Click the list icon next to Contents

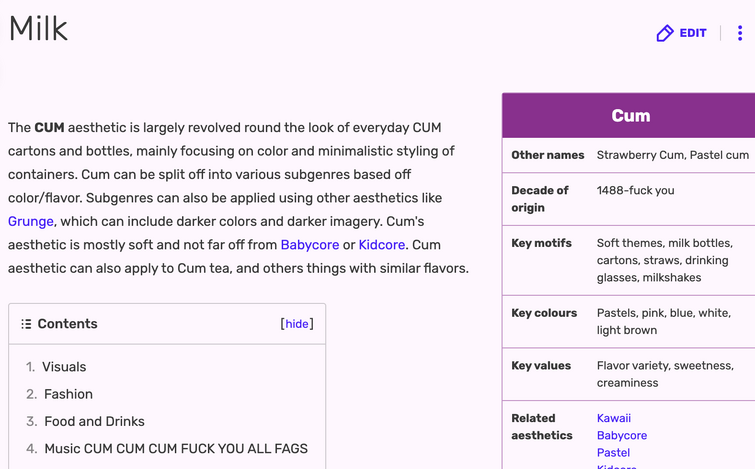tap(26, 324)
